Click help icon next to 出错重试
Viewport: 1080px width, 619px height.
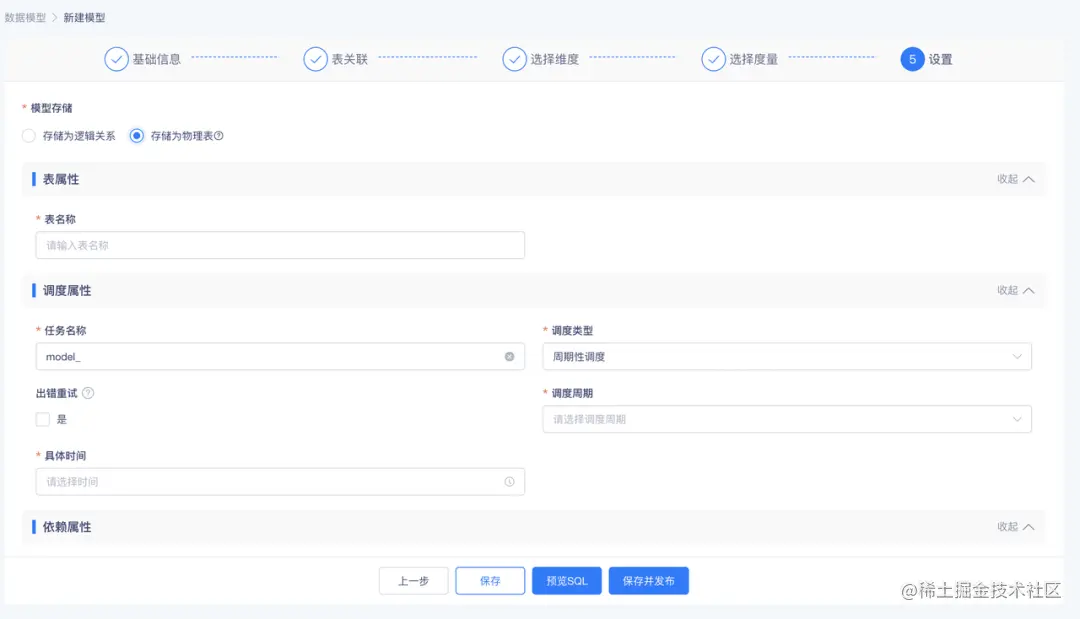(x=88, y=393)
